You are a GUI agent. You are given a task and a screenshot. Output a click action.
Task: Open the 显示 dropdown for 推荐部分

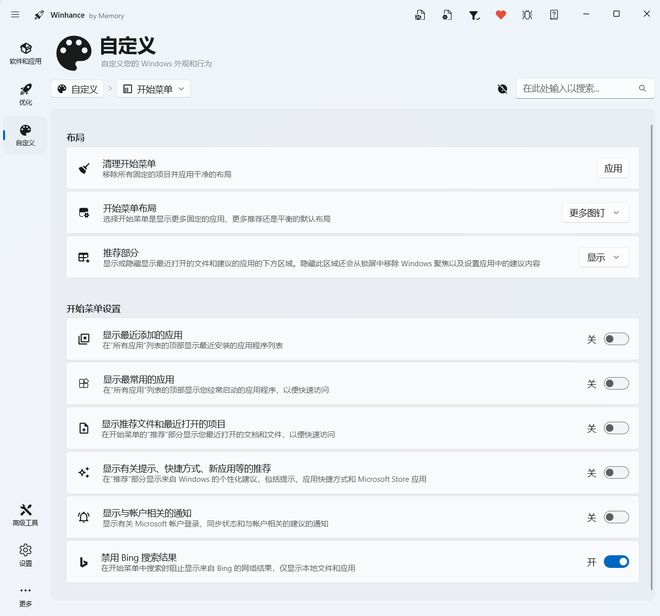click(x=604, y=257)
